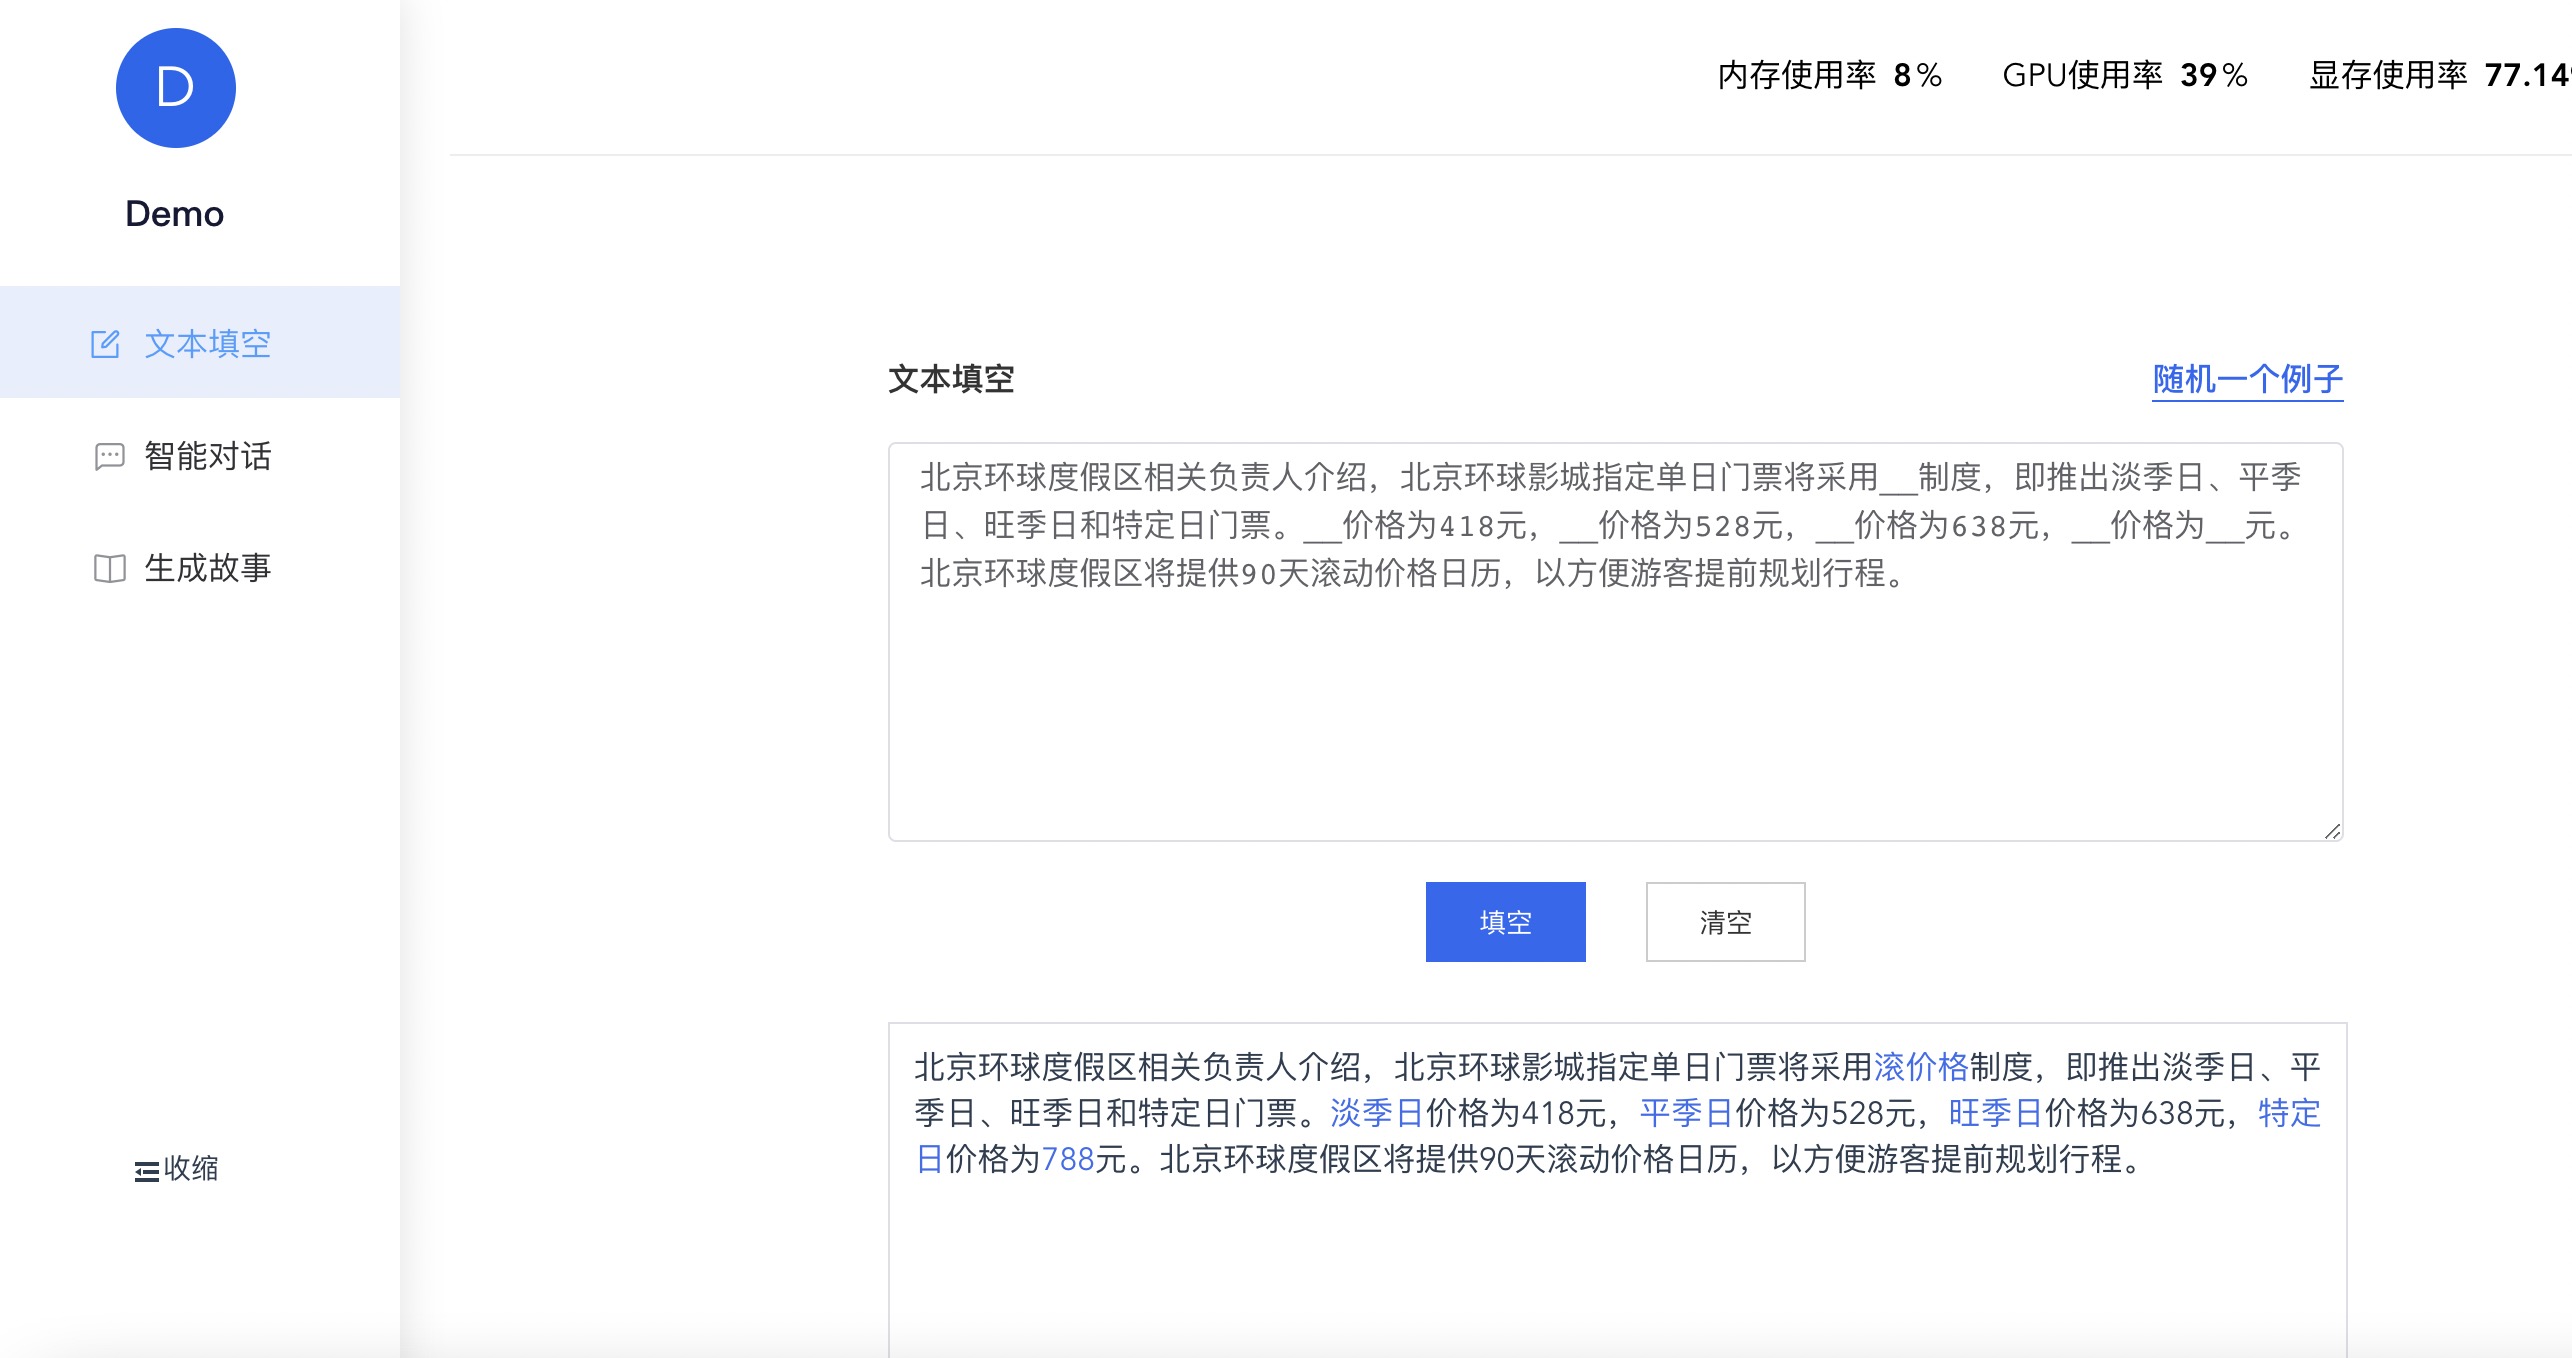Click the book icon beside 生成故事
Image resolution: width=2572 pixels, height=1358 pixels.
pyautogui.click(x=109, y=568)
